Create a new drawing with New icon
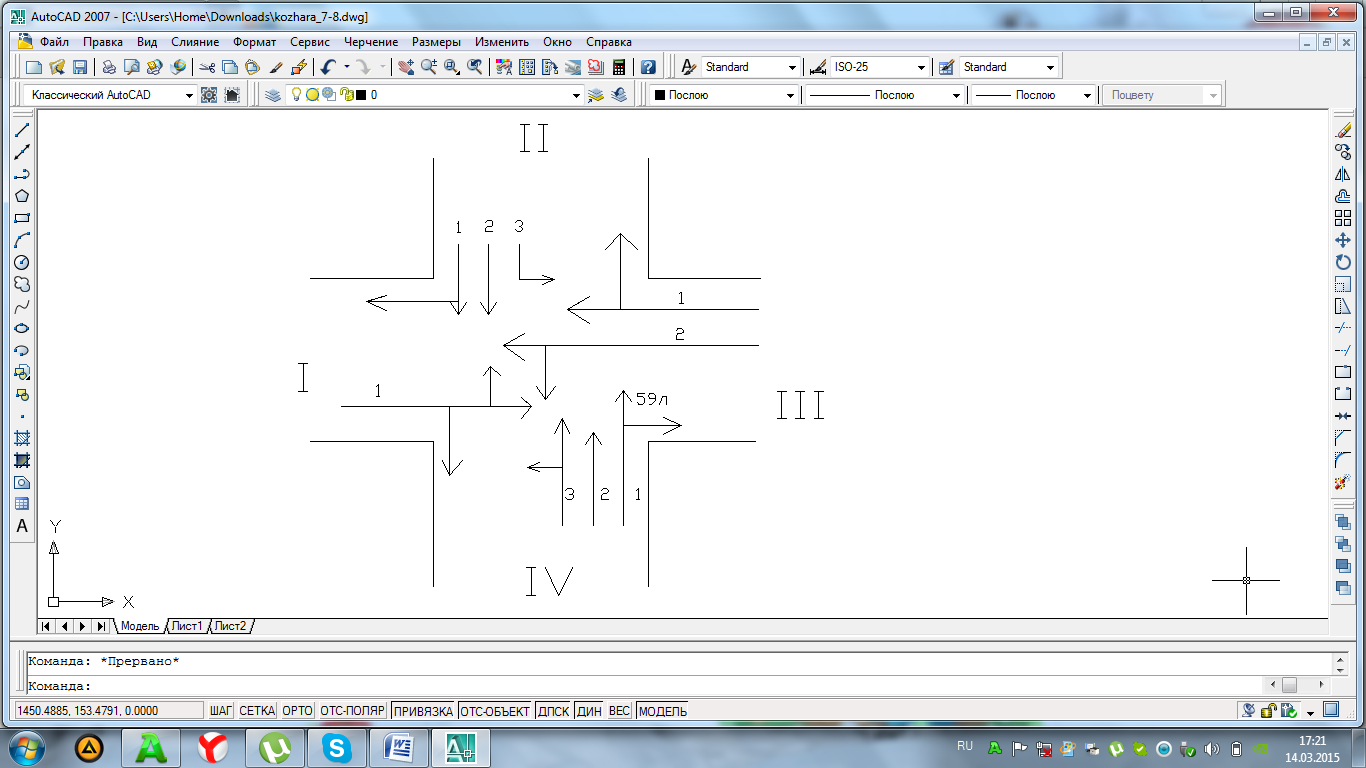1366x768 pixels. click(34, 67)
